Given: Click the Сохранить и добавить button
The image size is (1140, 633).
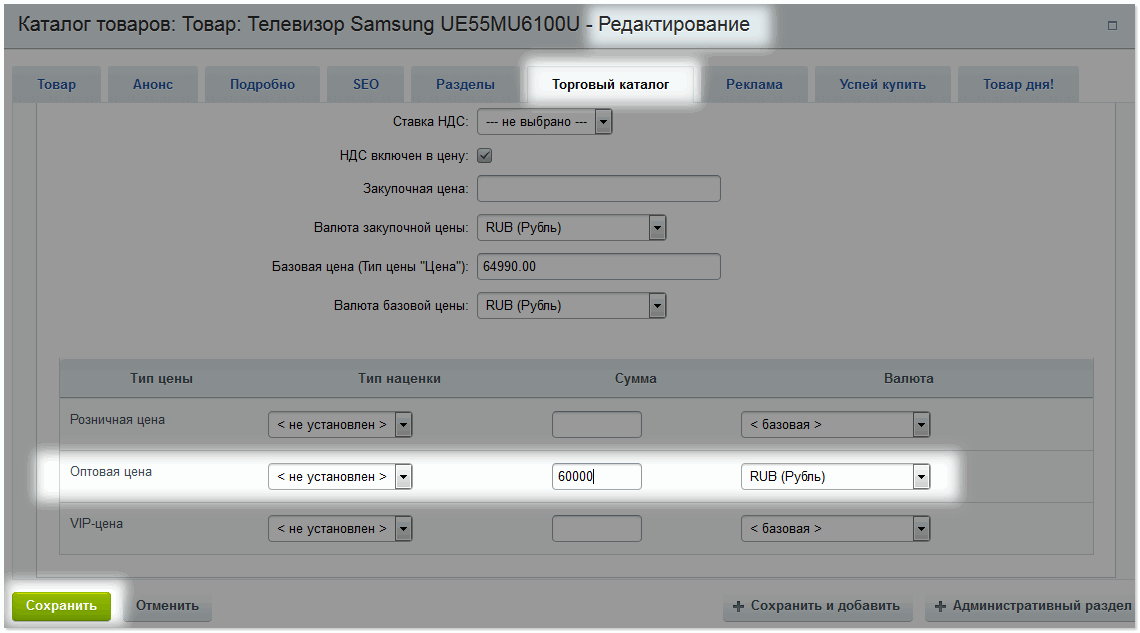Looking at the screenshot, I should pos(817,606).
